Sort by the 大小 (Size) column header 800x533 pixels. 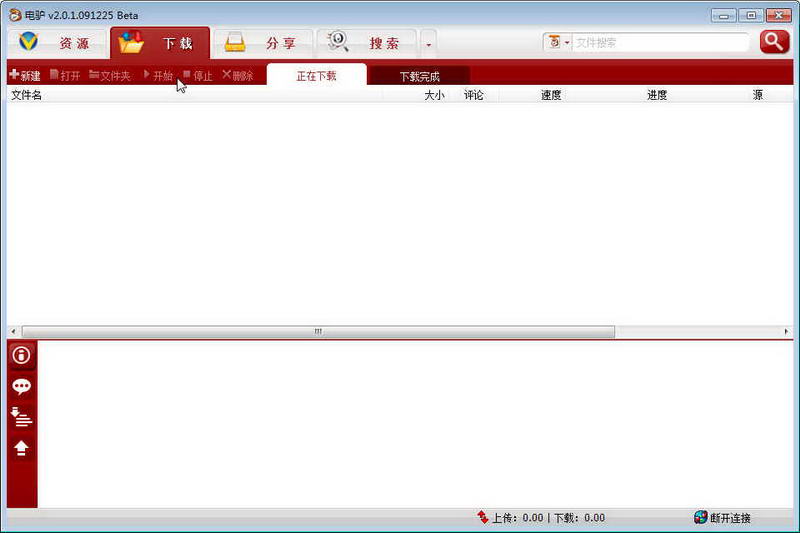(434, 95)
